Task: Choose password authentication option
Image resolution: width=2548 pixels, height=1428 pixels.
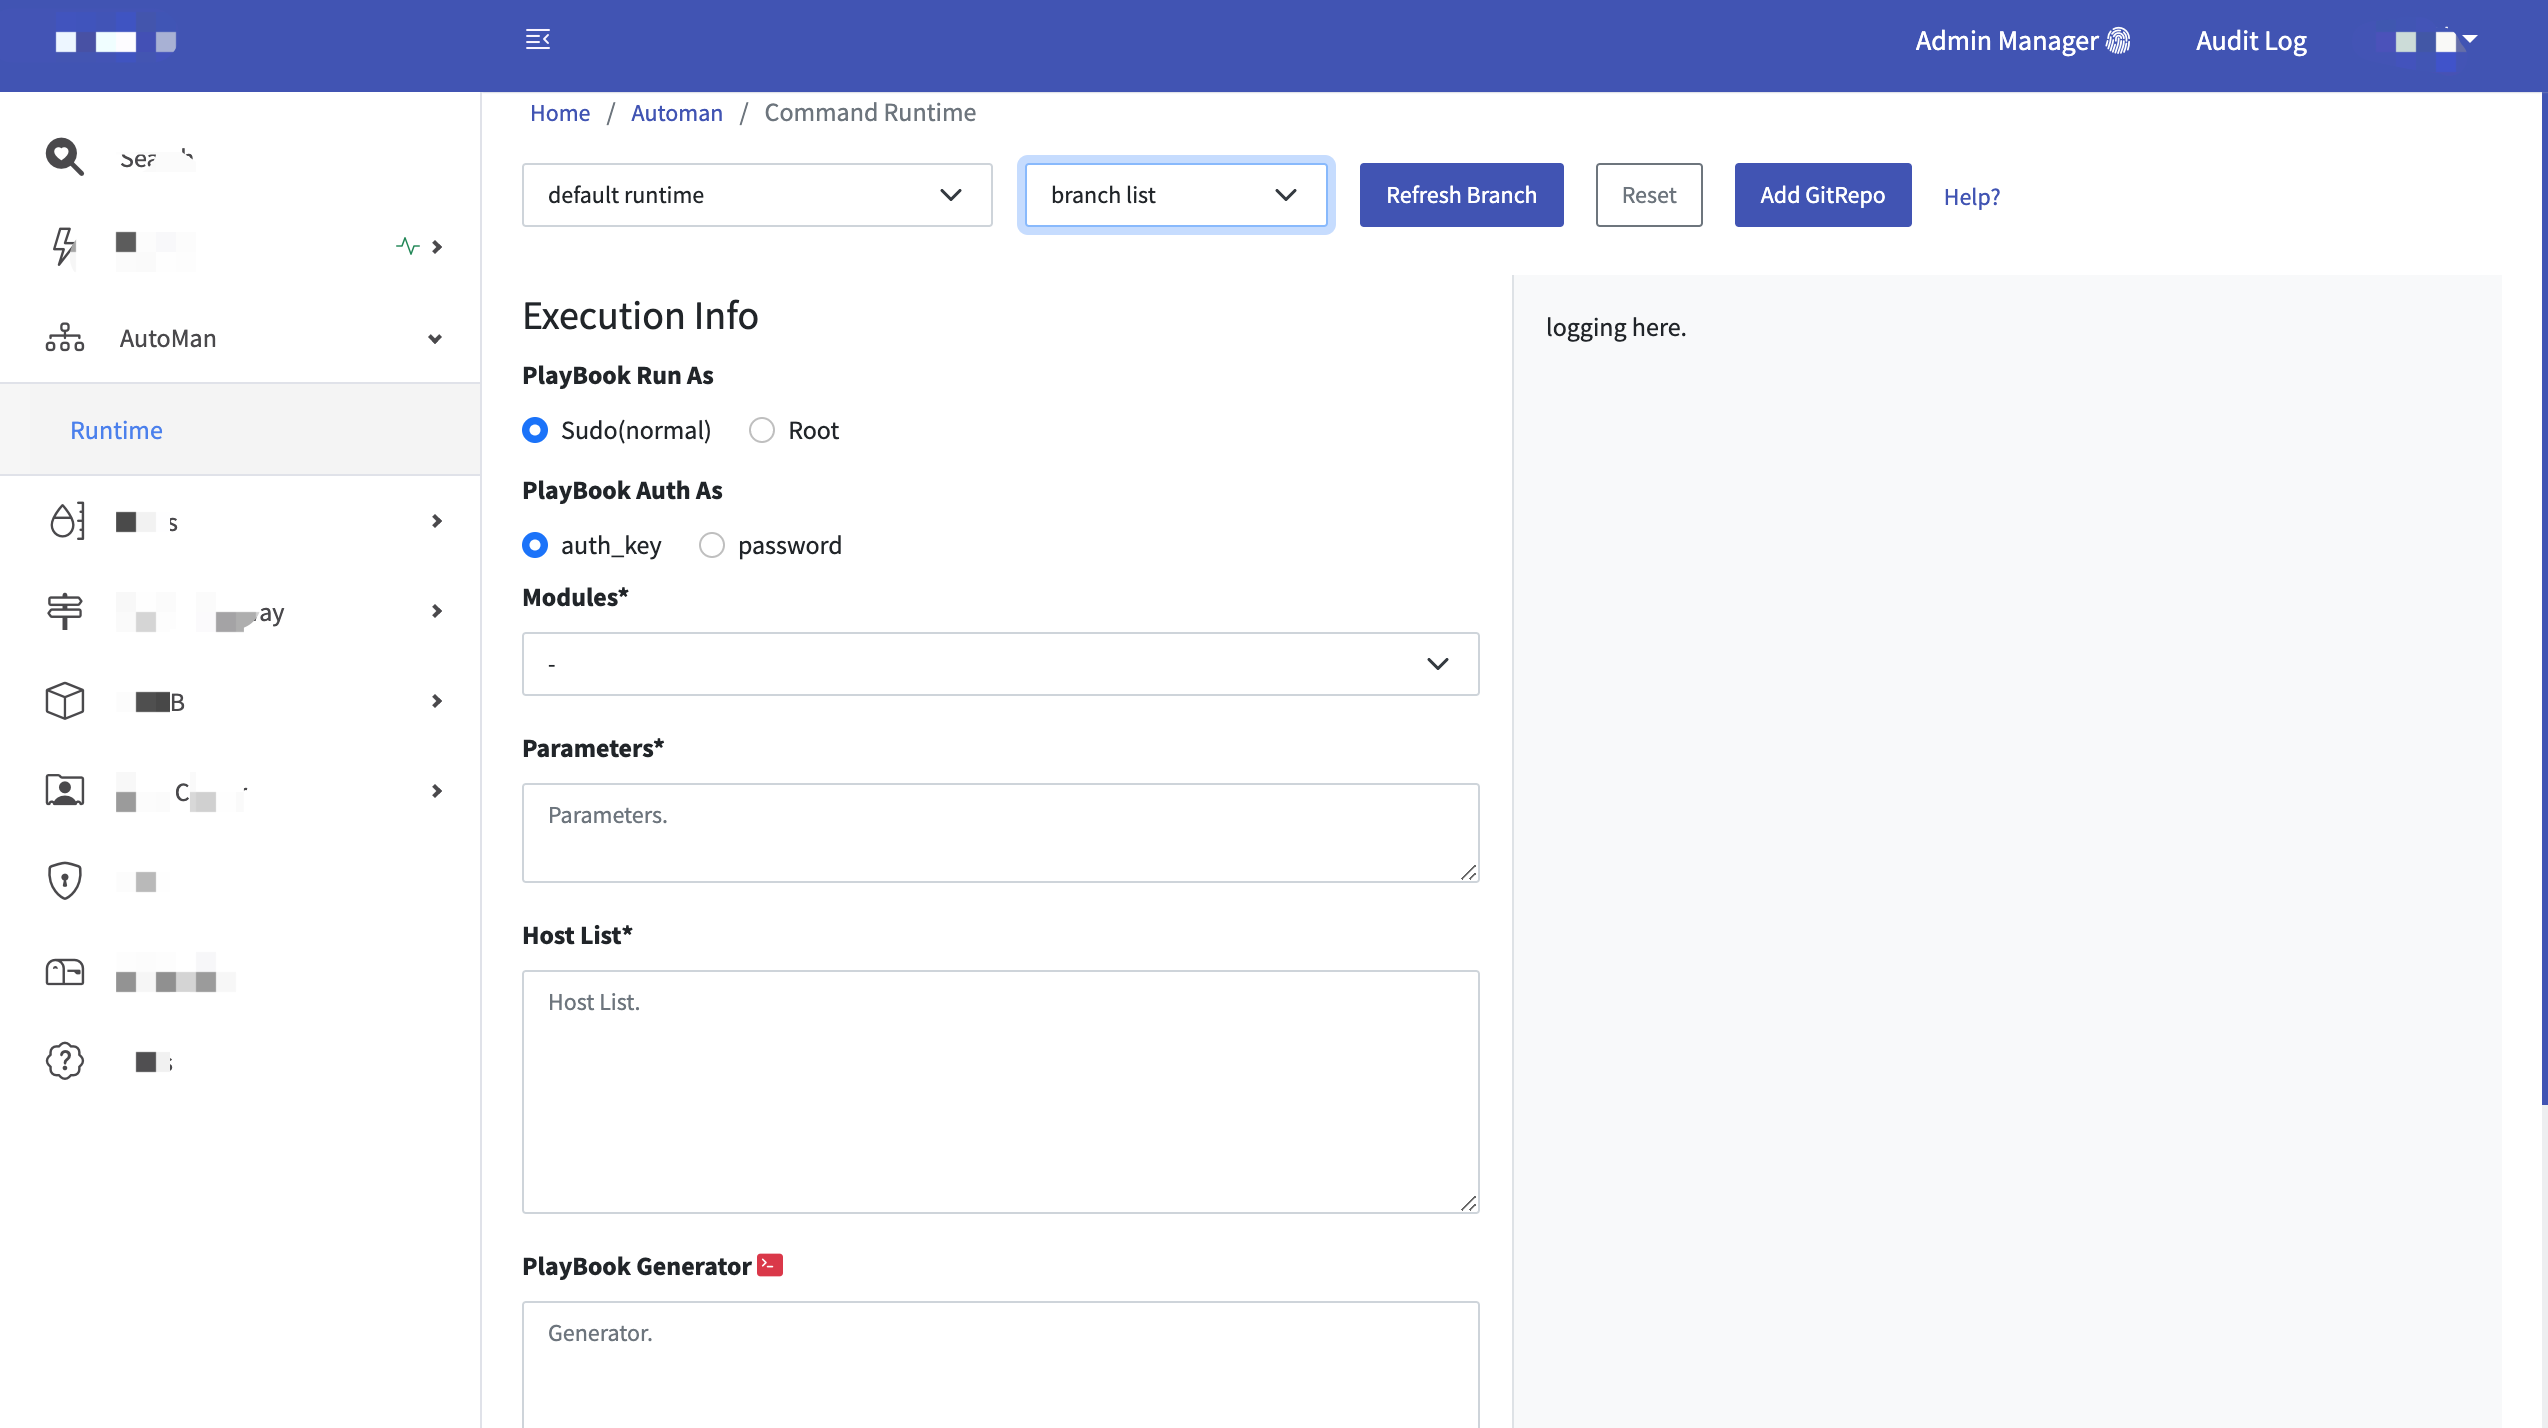Action: click(x=712, y=545)
